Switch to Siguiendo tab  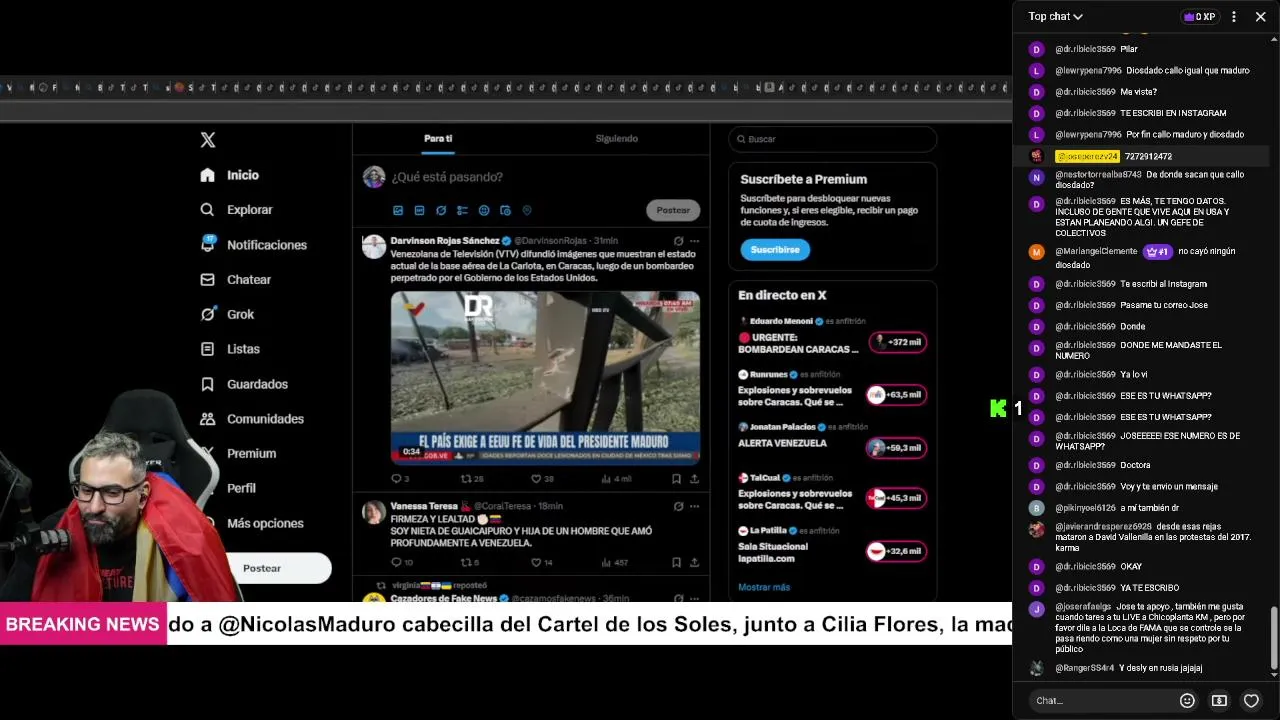pyautogui.click(x=616, y=139)
